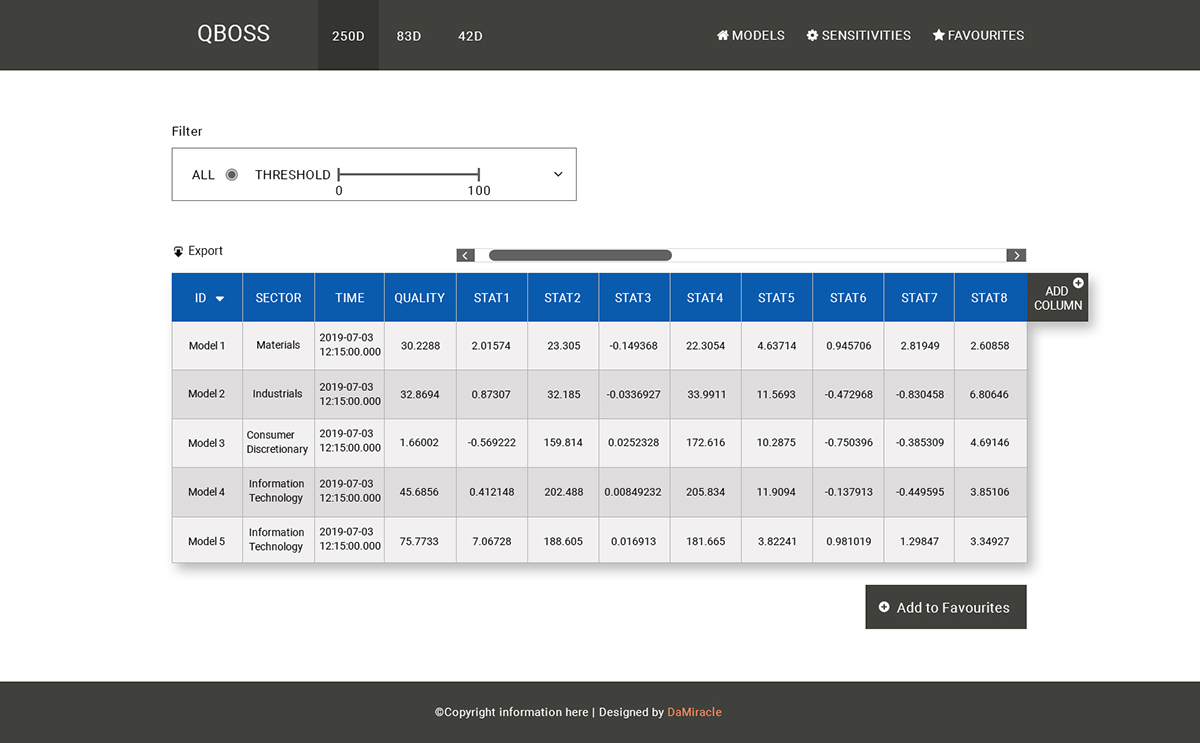Click the plus icon on ADD COLUMN
Screen dimensions: 1200x743
1078,283
